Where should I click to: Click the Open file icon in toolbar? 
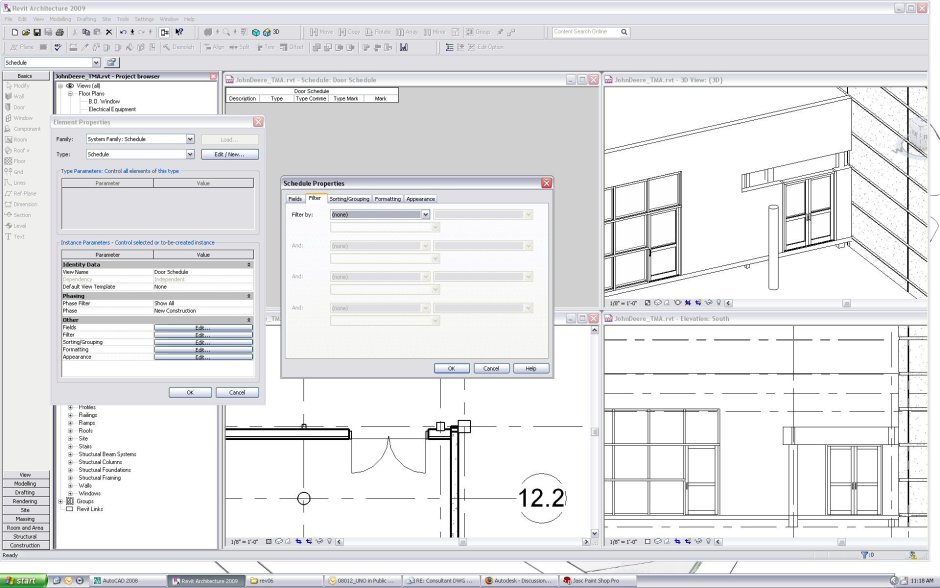coord(24,32)
